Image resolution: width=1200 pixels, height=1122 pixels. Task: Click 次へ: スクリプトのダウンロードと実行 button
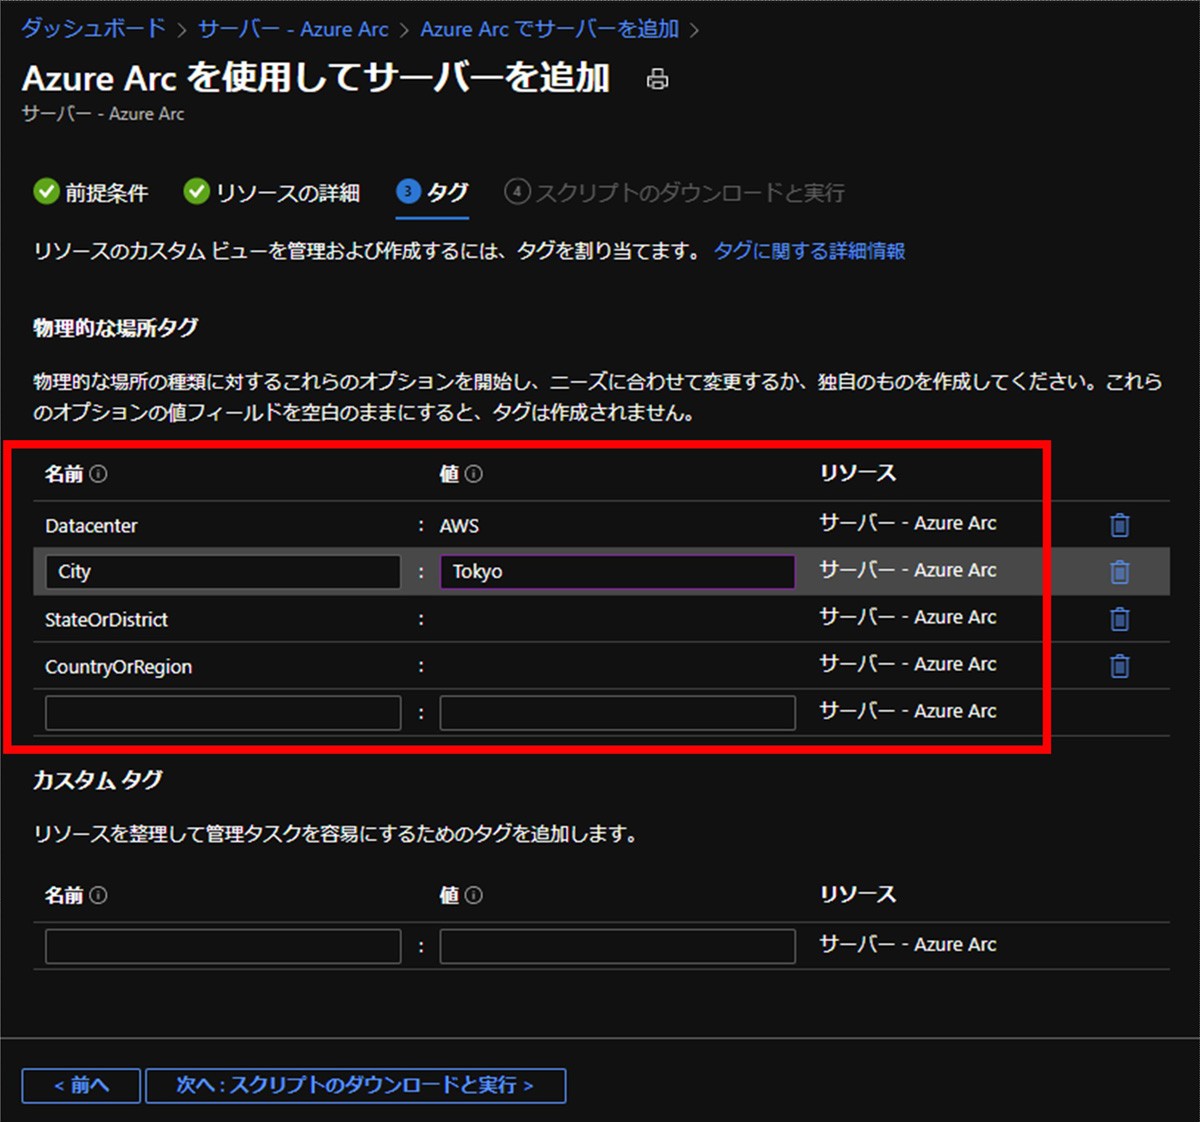(356, 1085)
